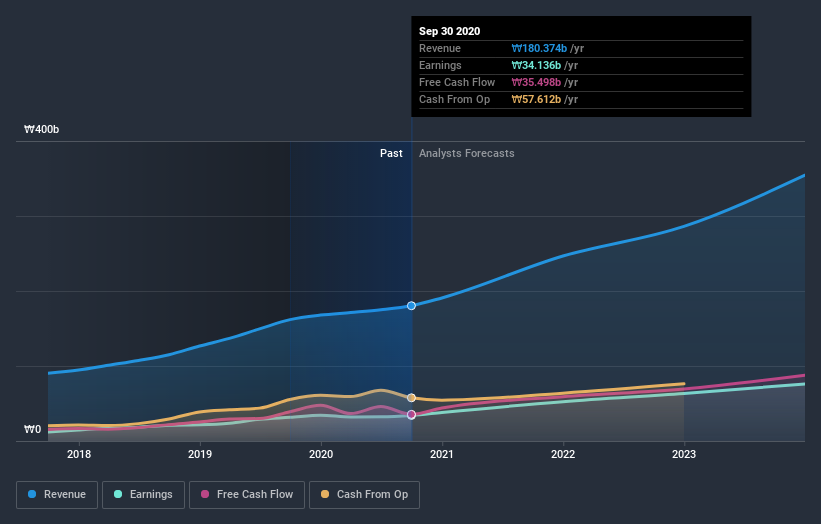Click the Free Cash Flow label in tooltip
This screenshot has width=821, height=524.
point(457,82)
